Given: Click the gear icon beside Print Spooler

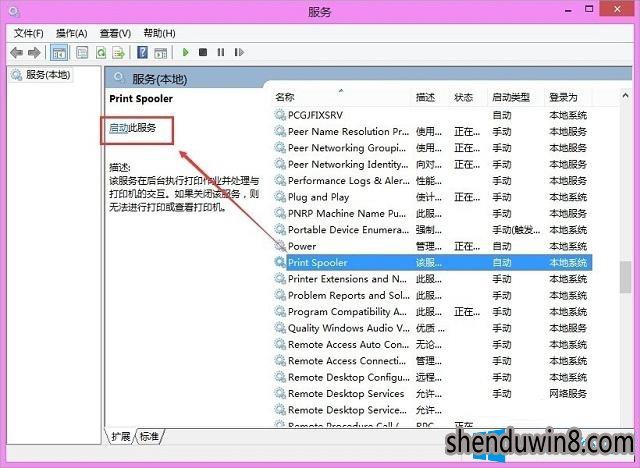Looking at the screenshot, I should (x=280, y=262).
